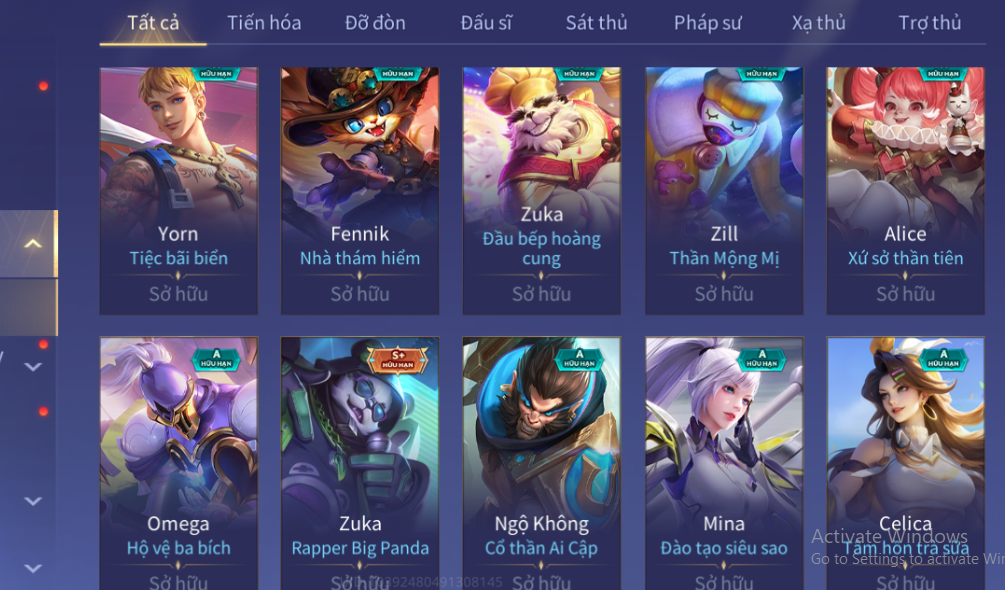Choose Zuka Đầu bếp hoàng cung skin
The height and width of the screenshot is (590, 1005).
pos(542,191)
